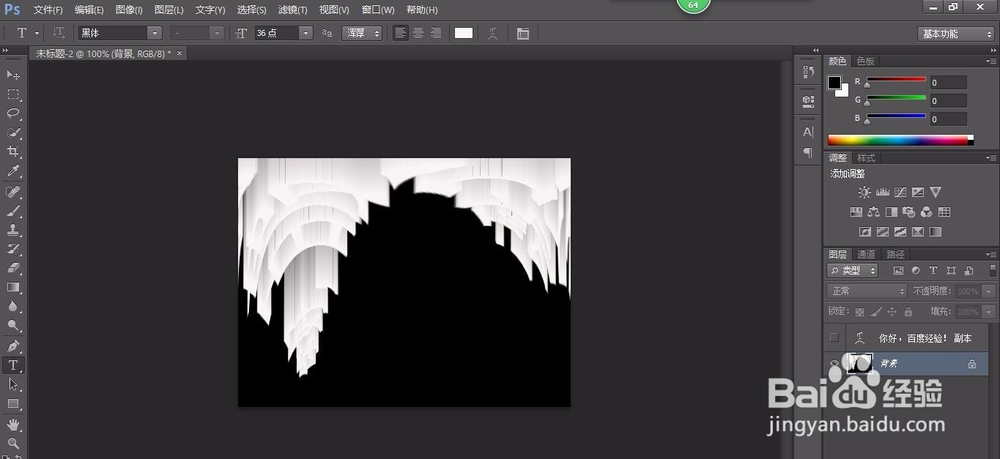
Task: Open the History panel icon
Action: [808, 72]
